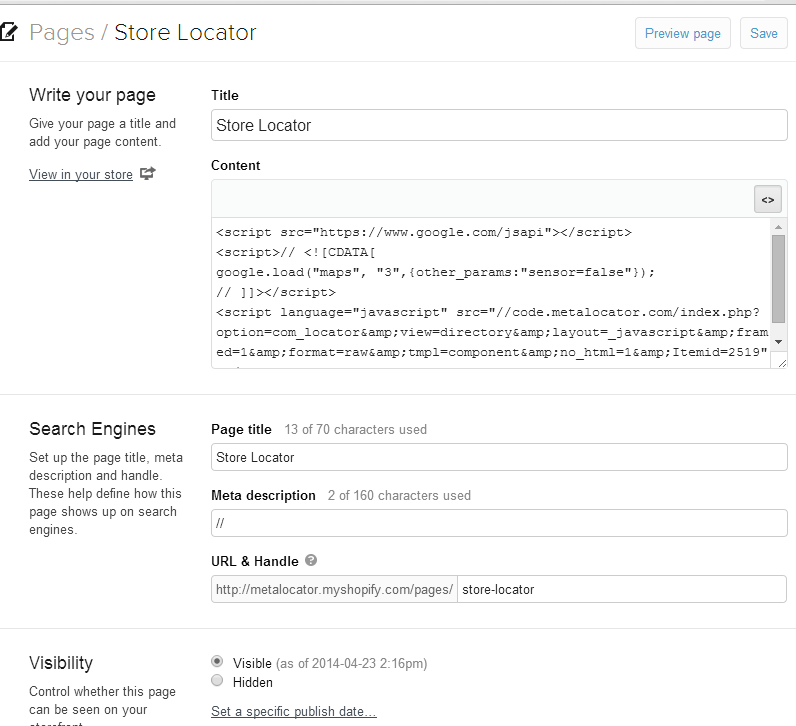796x726 pixels.
Task: Click the '2 of 160 characters used' text
Action: click(399, 496)
